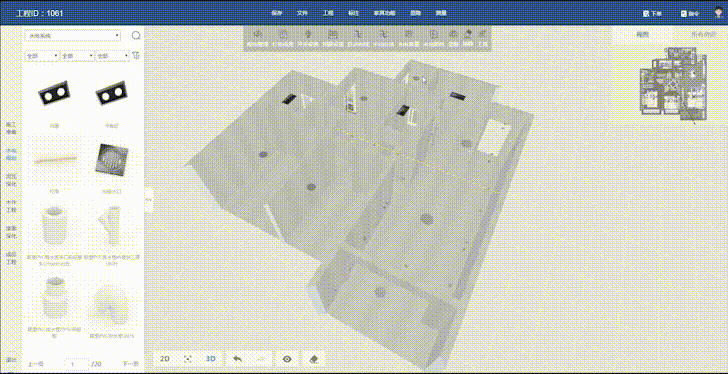Switch to 2D view mode
The image size is (728, 374).
[164, 359]
